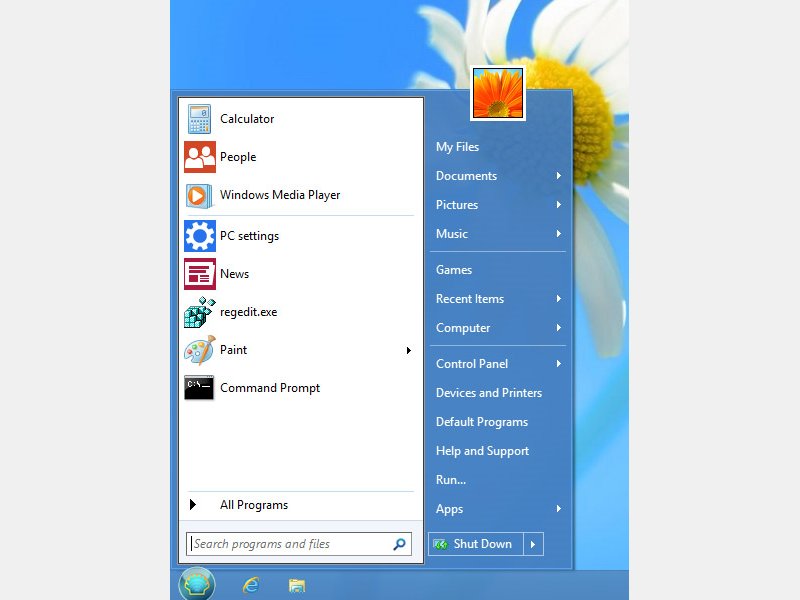The width and height of the screenshot is (800, 600).
Task: Expand the All Programs arrow
Action: (x=193, y=505)
